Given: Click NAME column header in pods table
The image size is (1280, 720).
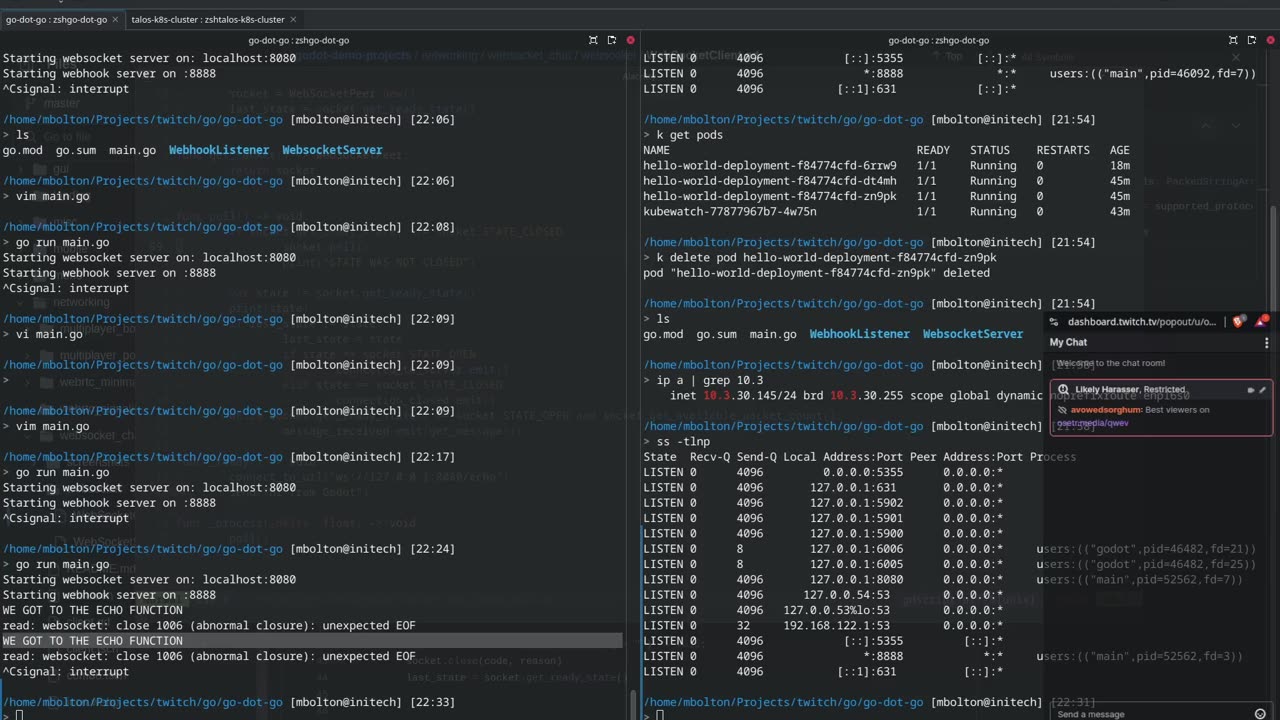Looking at the screenshot, I should pyautogui.click(x=656, y=150).
